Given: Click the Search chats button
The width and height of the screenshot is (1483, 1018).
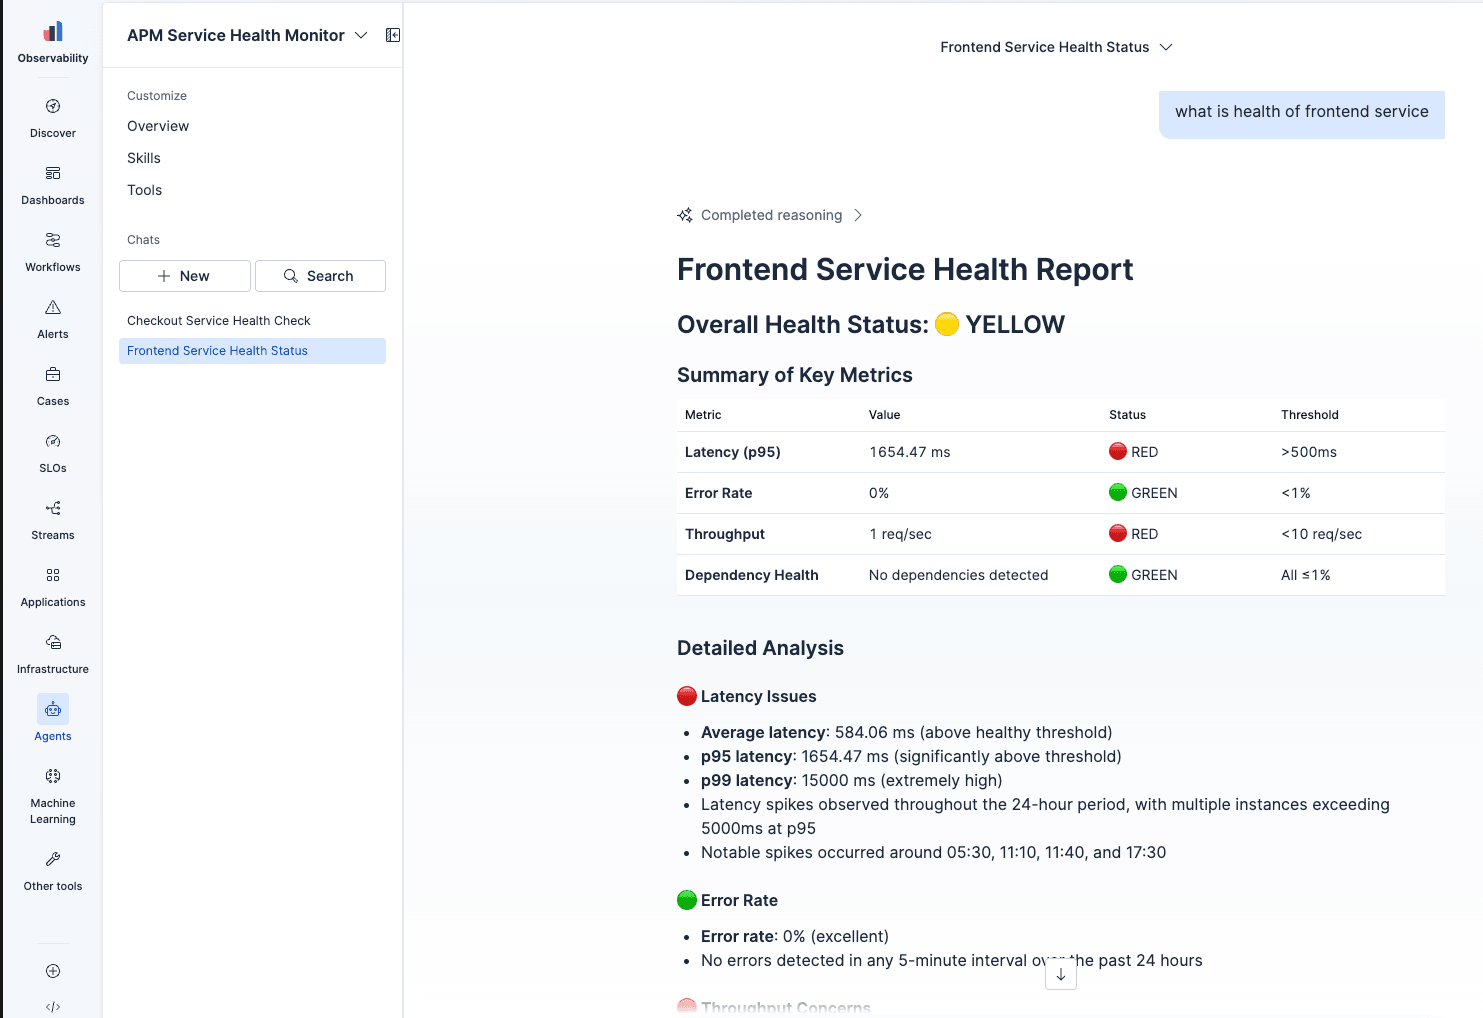Looking at the screenshot, I should [320, 276].
